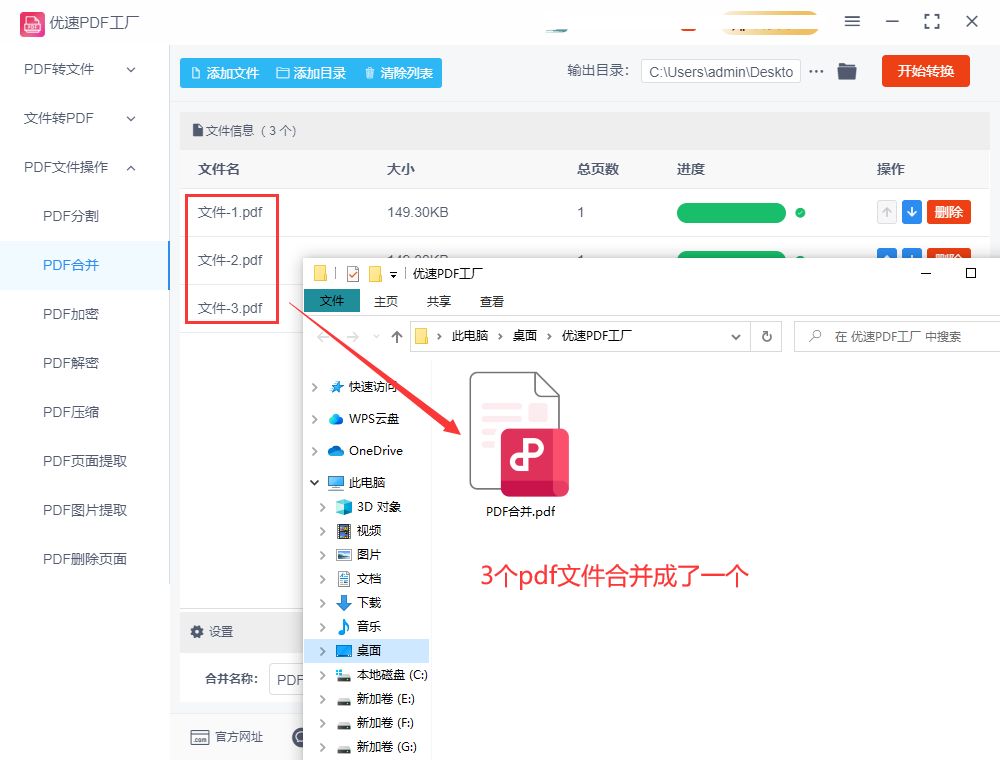Screen dimensions: 1000x760
Task: Select WPS云盘 in navigation pane
Action: [x=374, y=419]
